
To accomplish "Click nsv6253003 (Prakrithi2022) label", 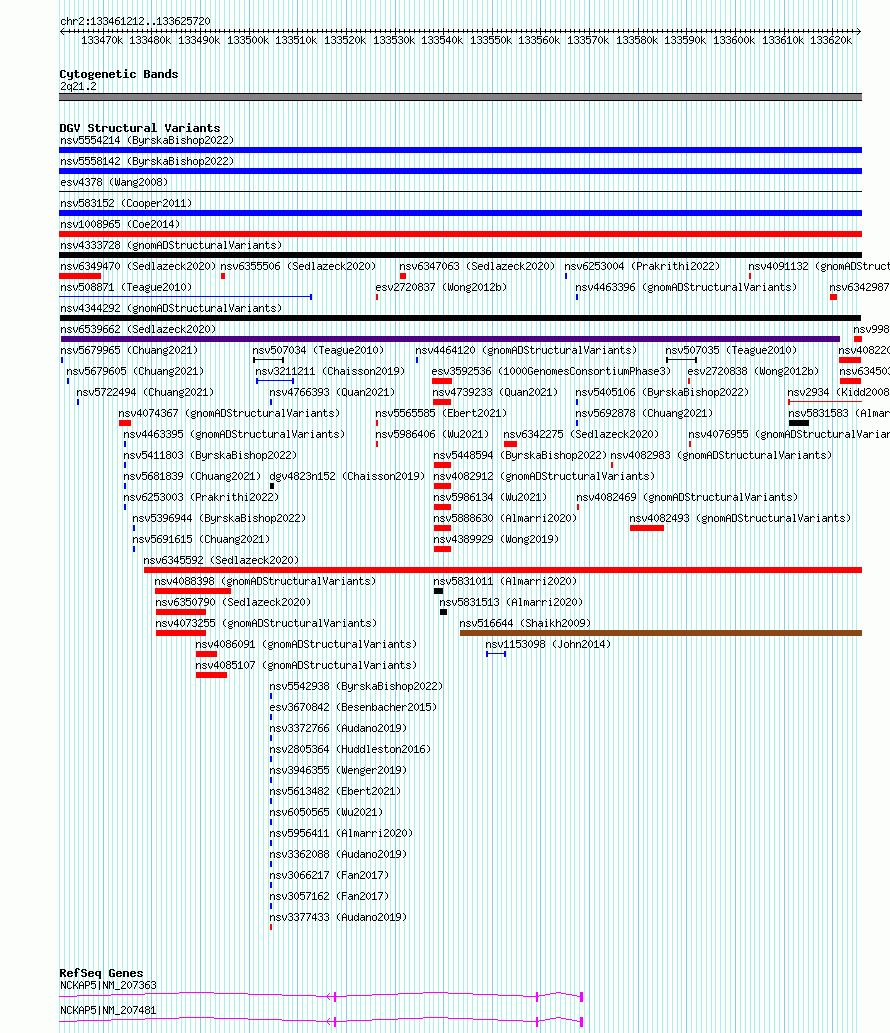I will point(201,498).
